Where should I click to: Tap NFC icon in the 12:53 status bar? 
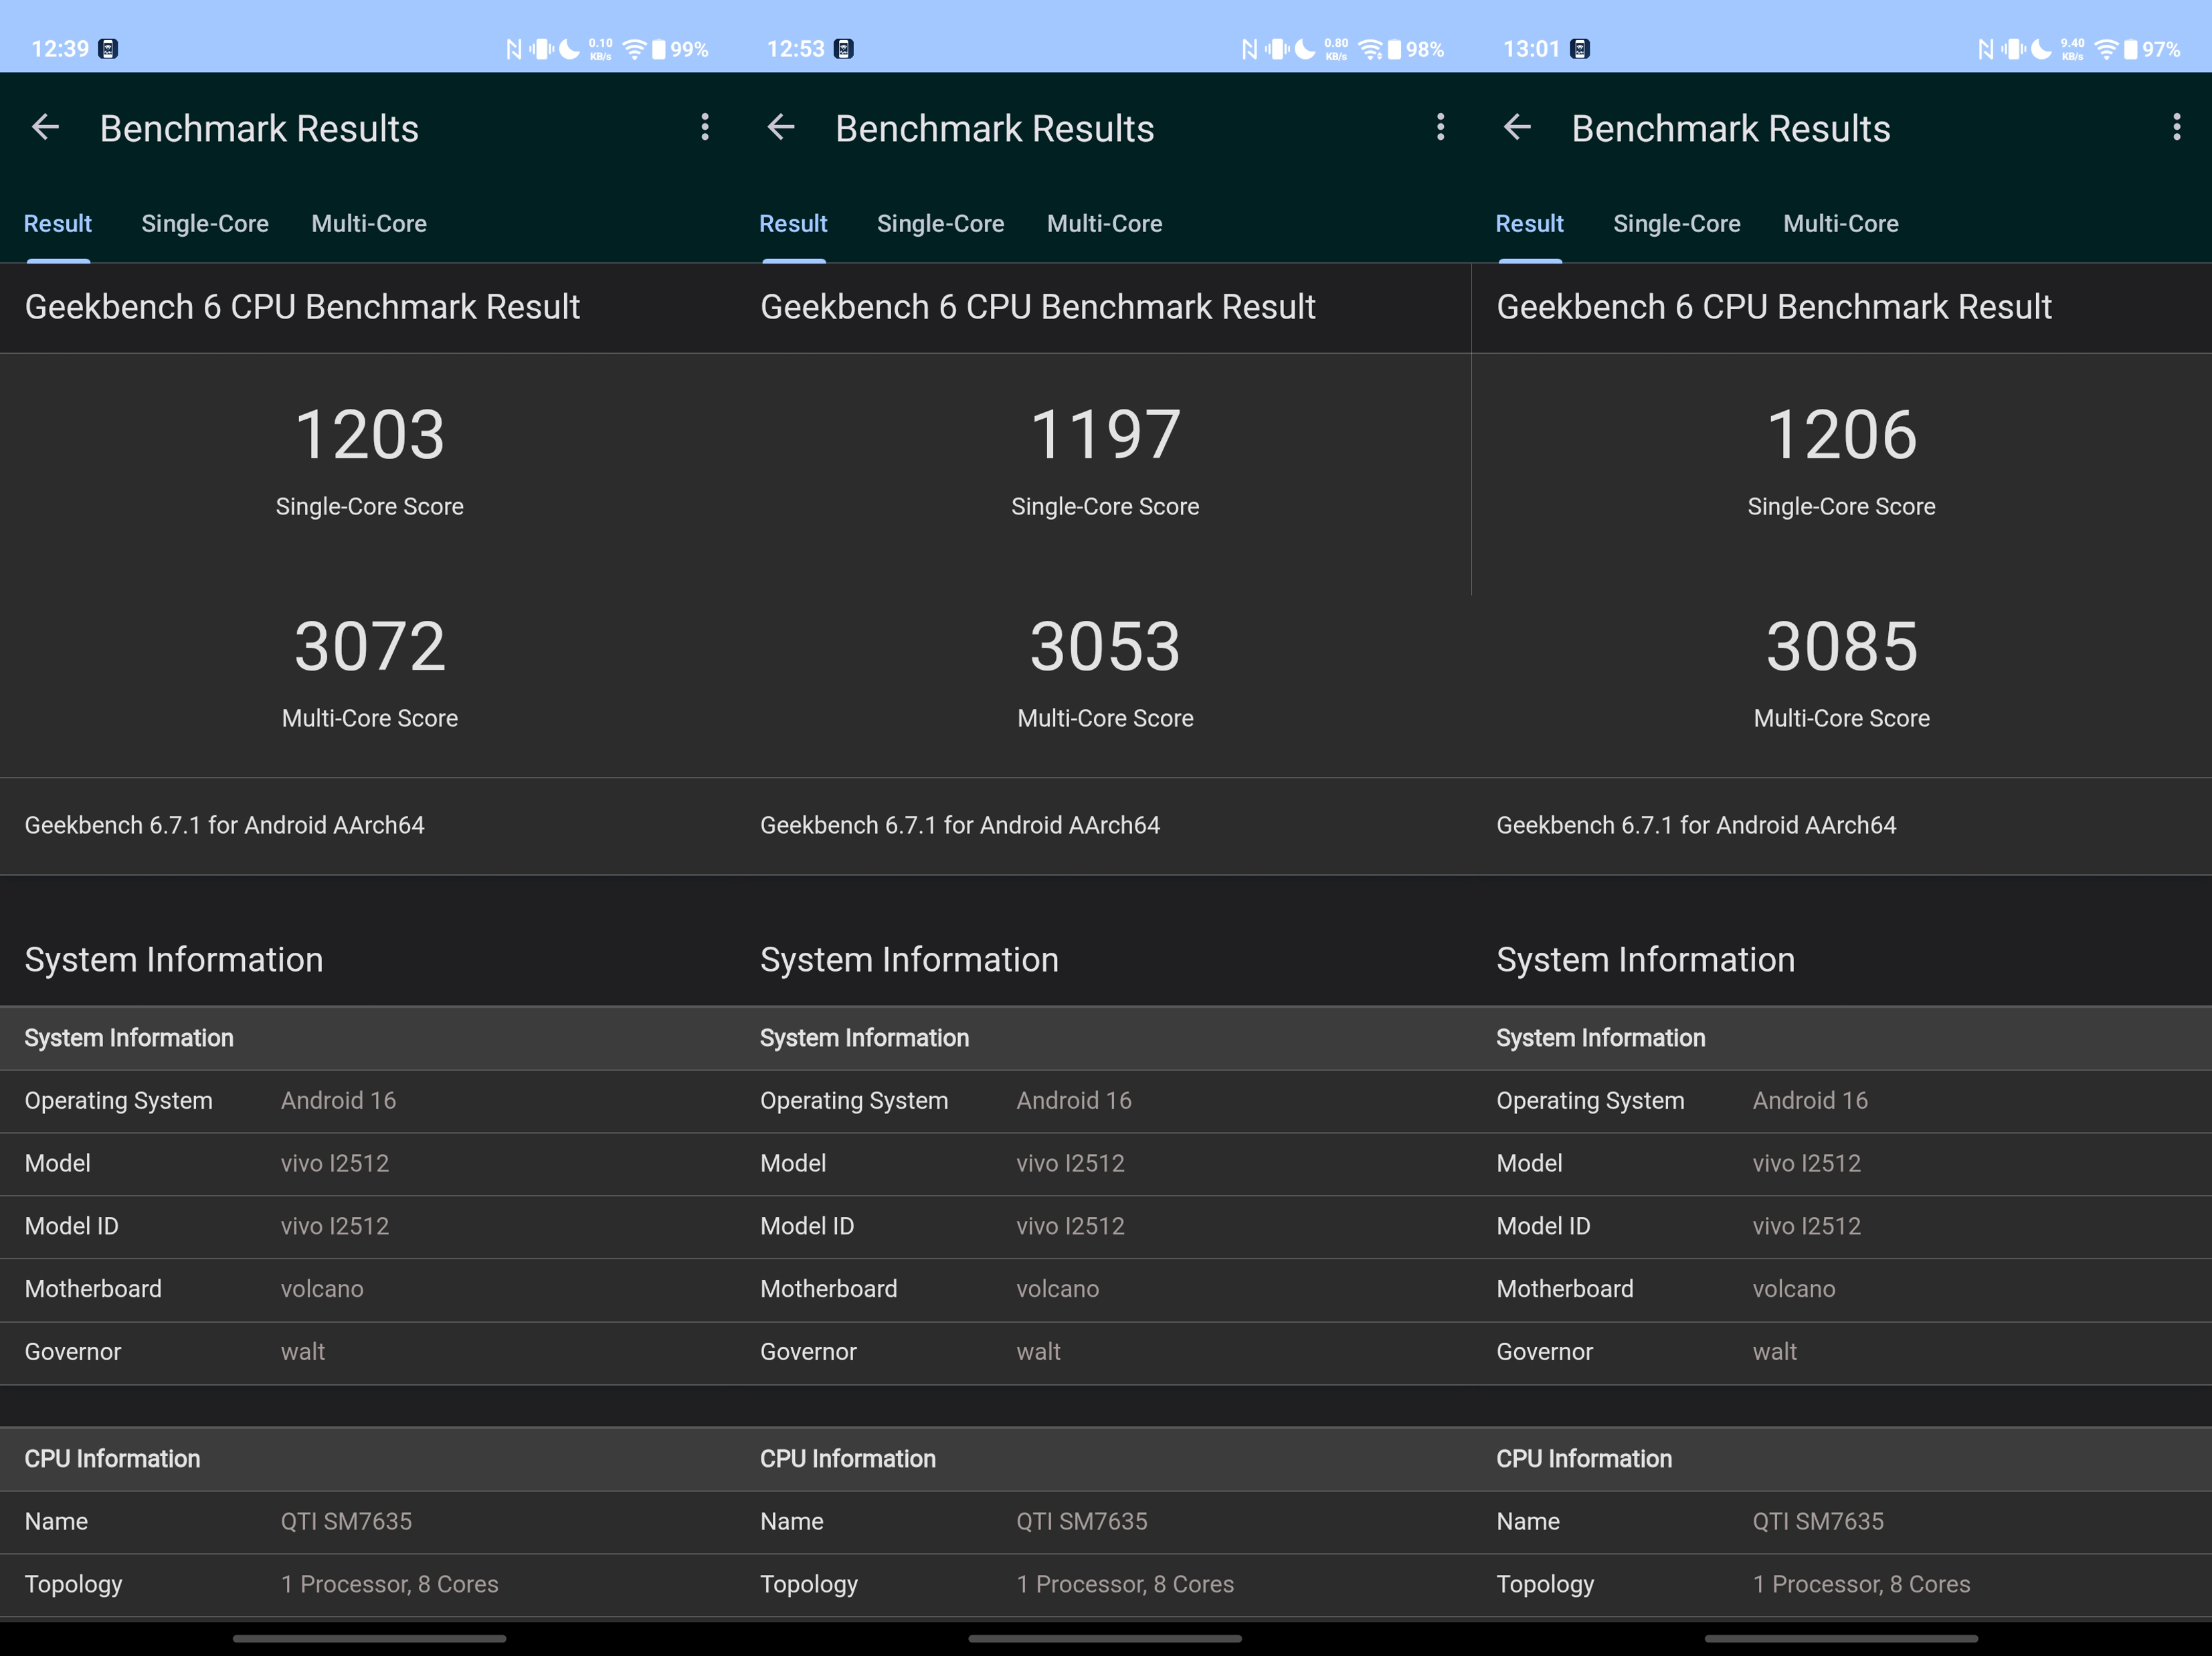pos(1250,49)
